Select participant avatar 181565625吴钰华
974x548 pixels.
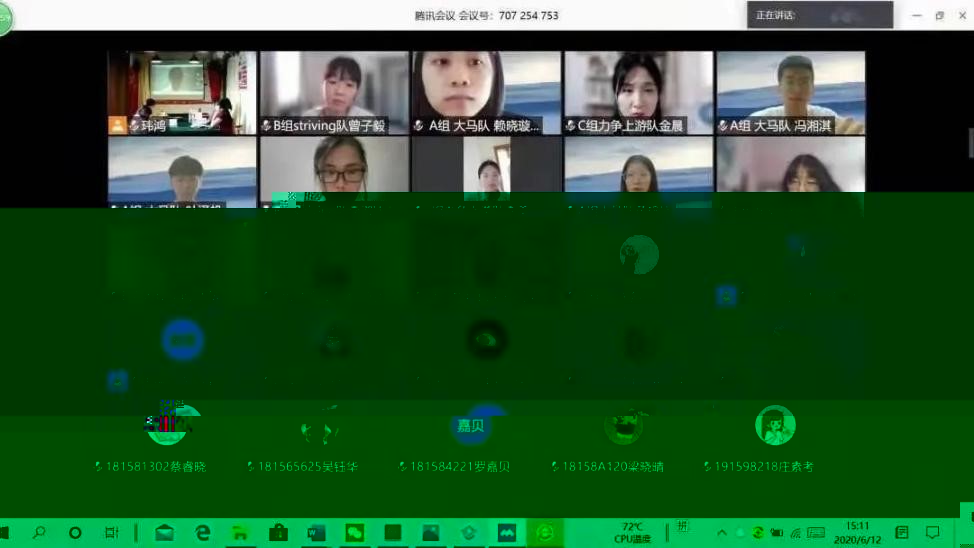[319, 427]
